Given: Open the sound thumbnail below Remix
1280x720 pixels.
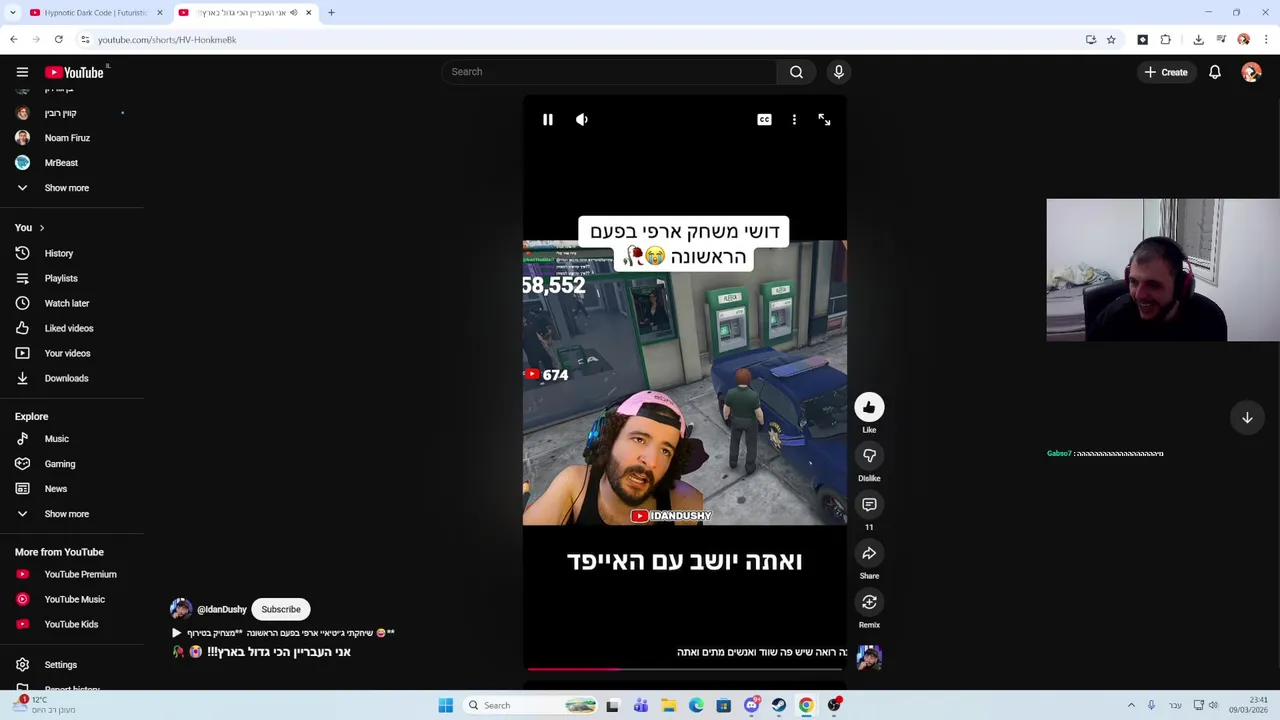Looking at the screenshot, I should 869,657.
